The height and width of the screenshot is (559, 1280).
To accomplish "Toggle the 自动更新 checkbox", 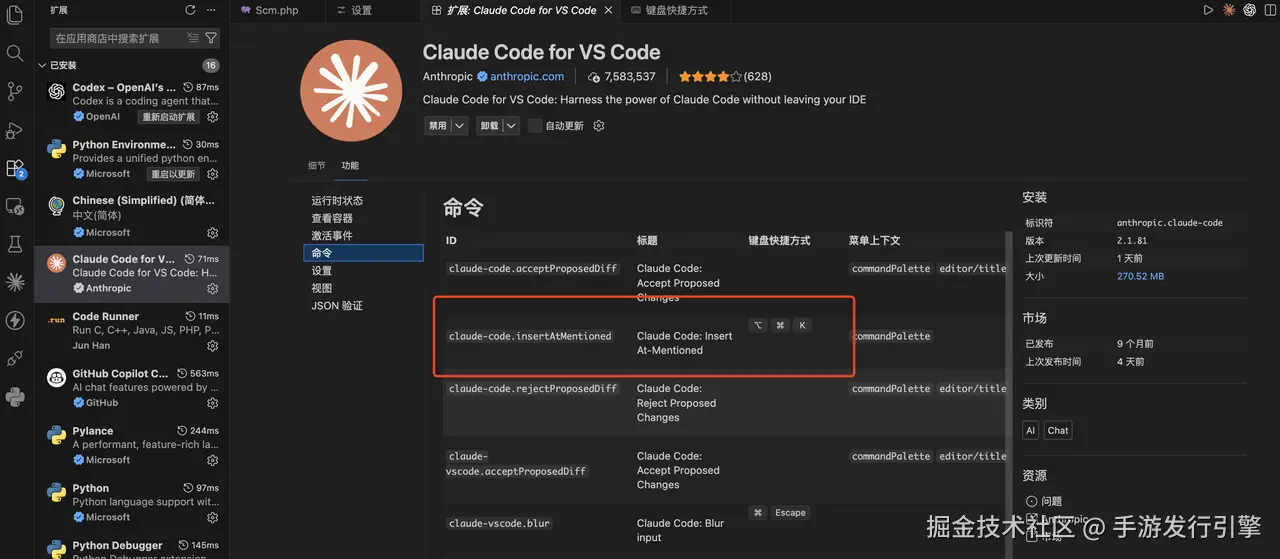I will (535, 126).
